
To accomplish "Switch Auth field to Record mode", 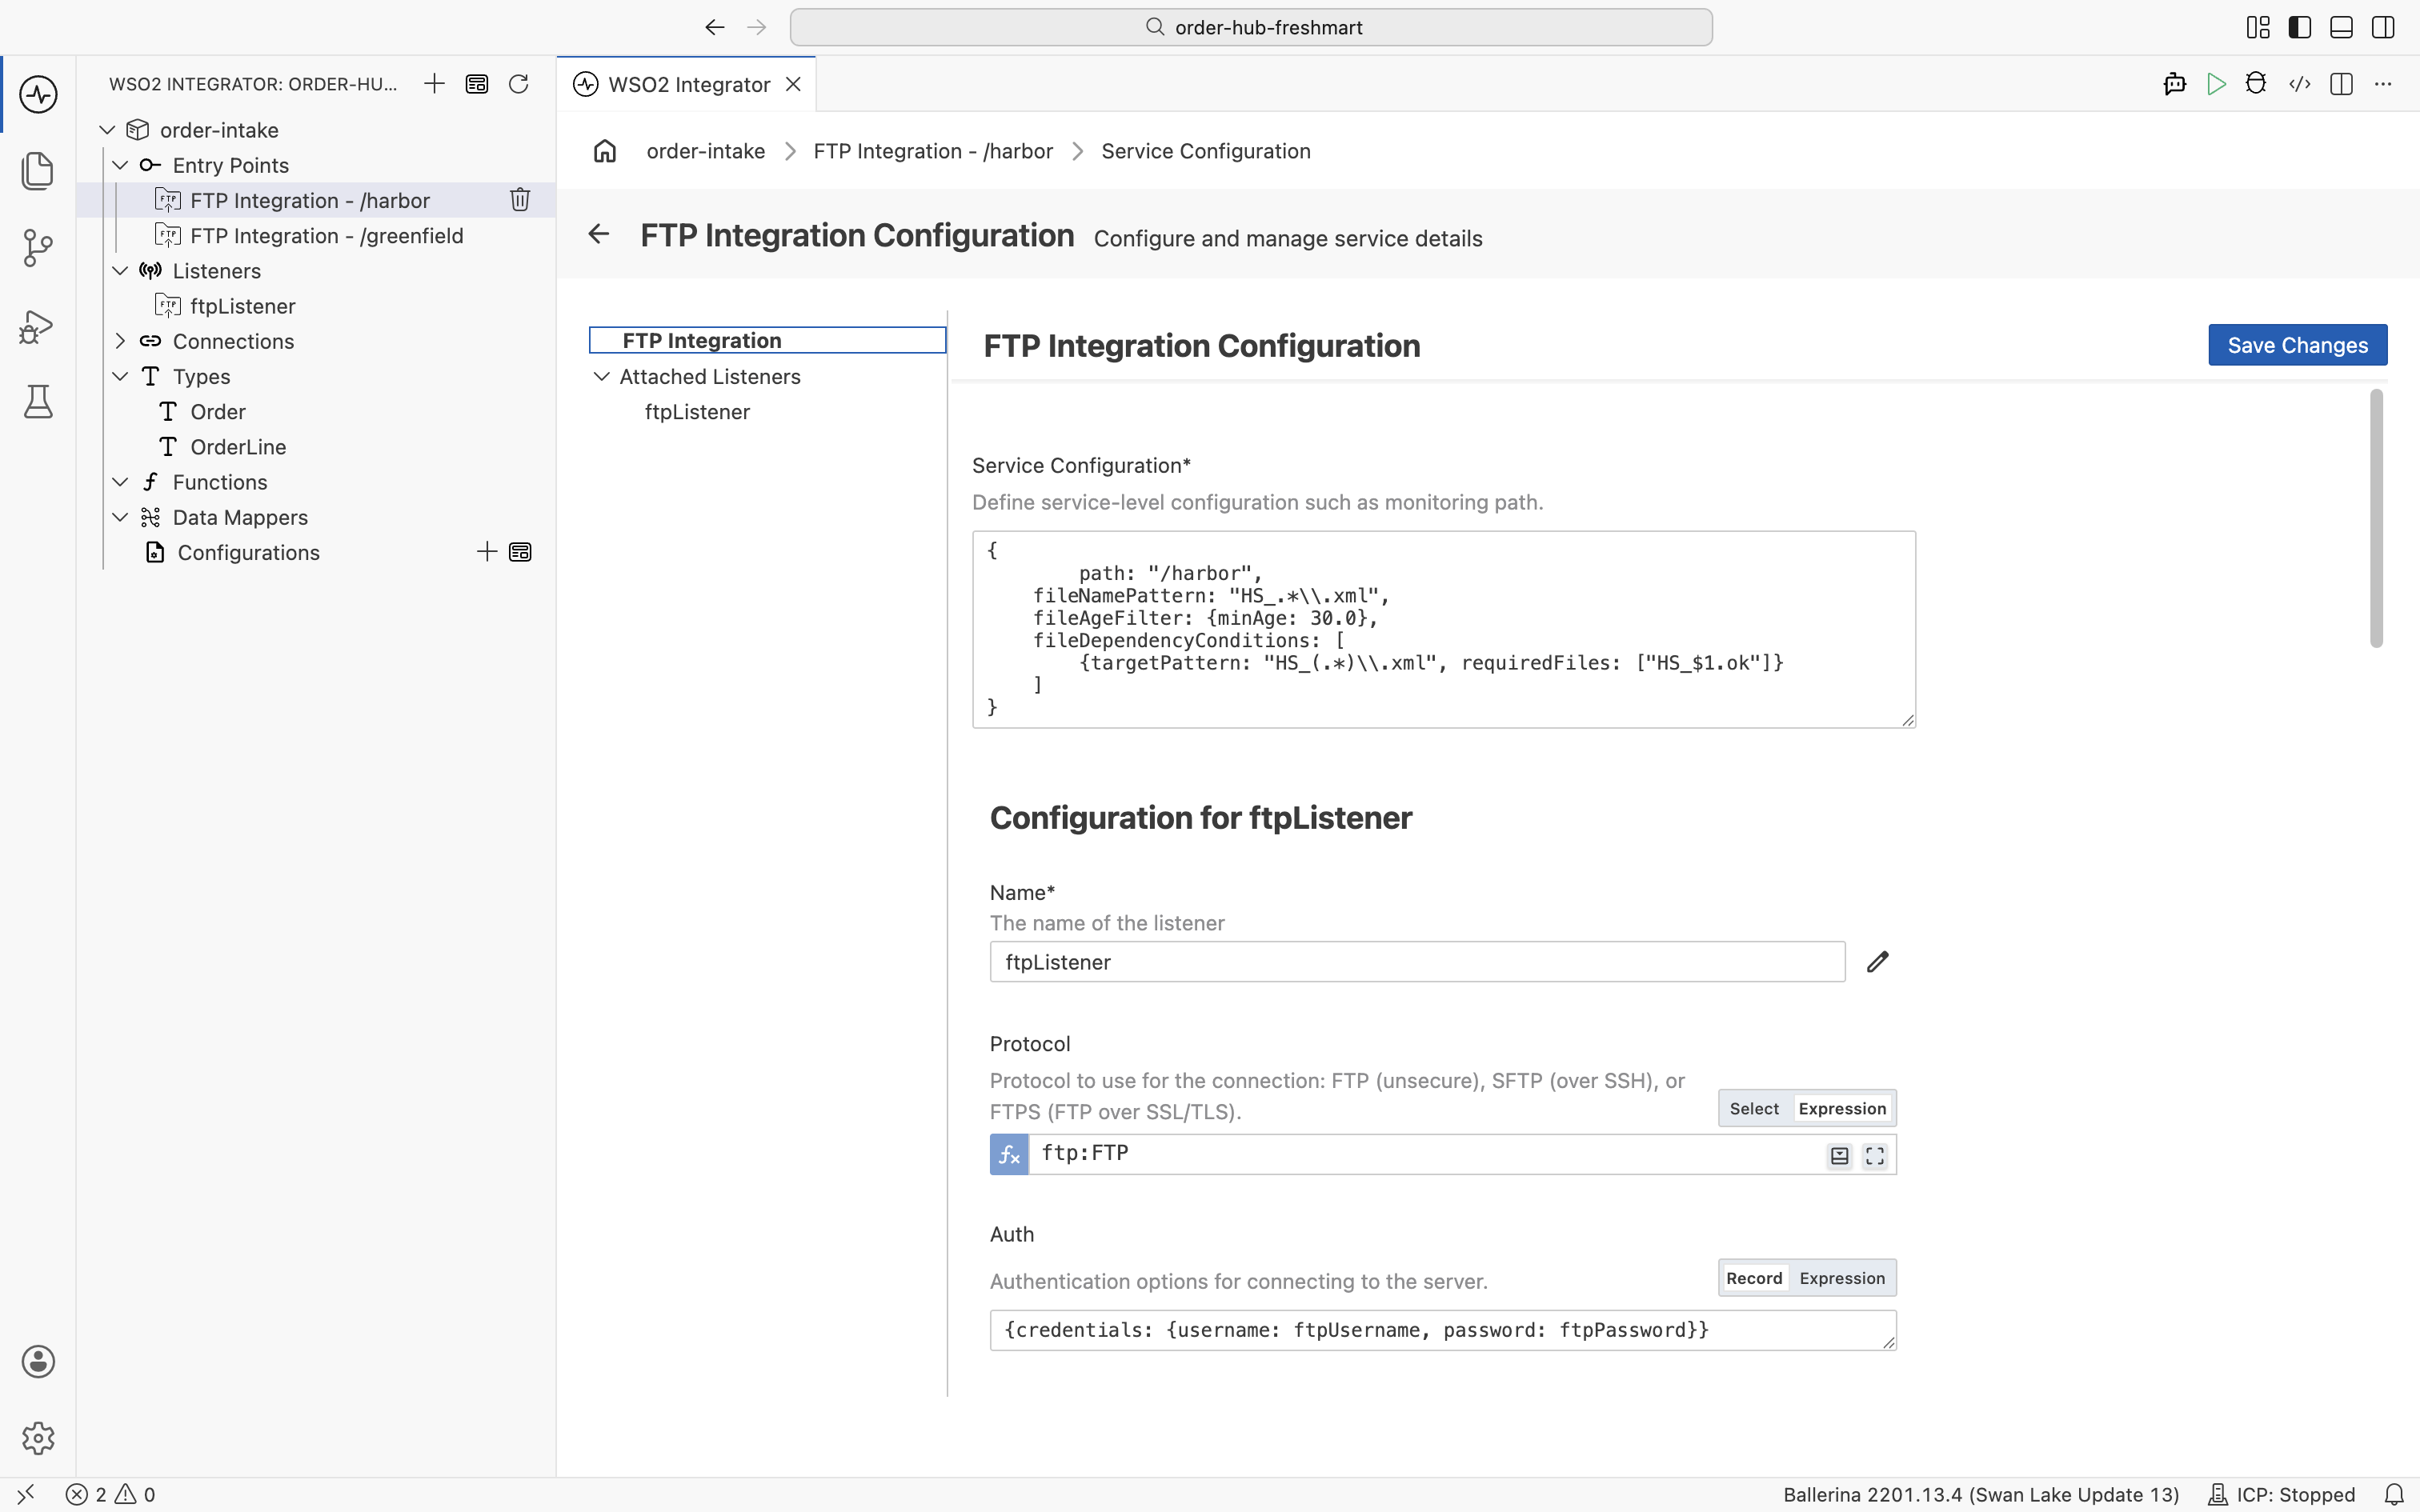I will pos(1754,1278).
